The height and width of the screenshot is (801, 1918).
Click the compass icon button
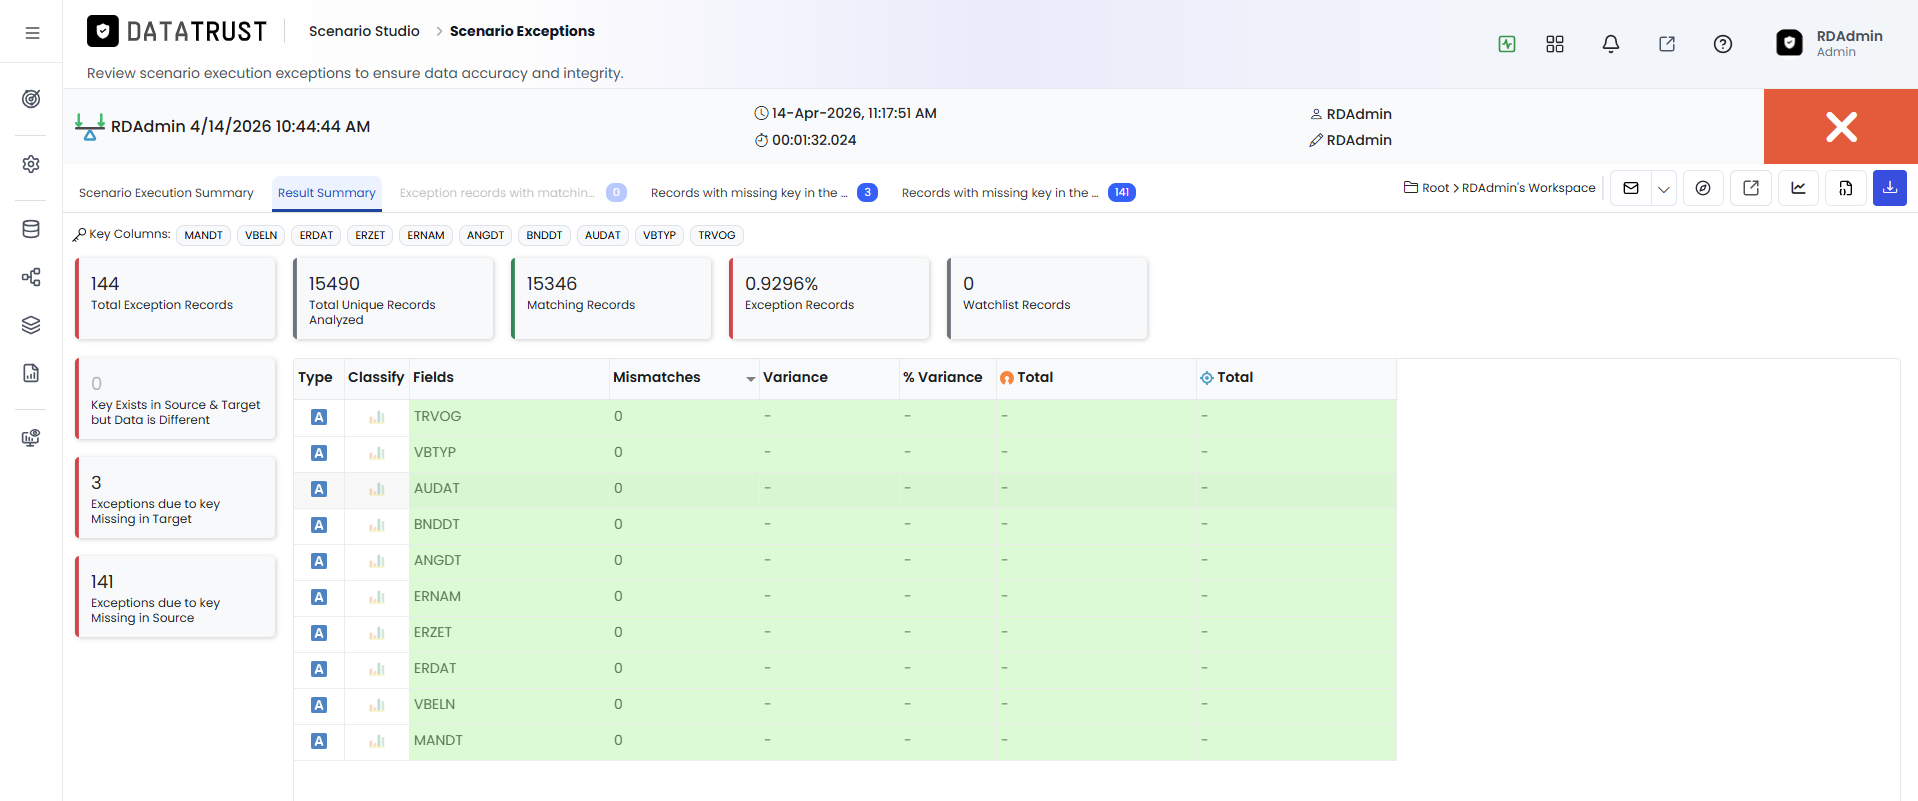(1703, 188)
